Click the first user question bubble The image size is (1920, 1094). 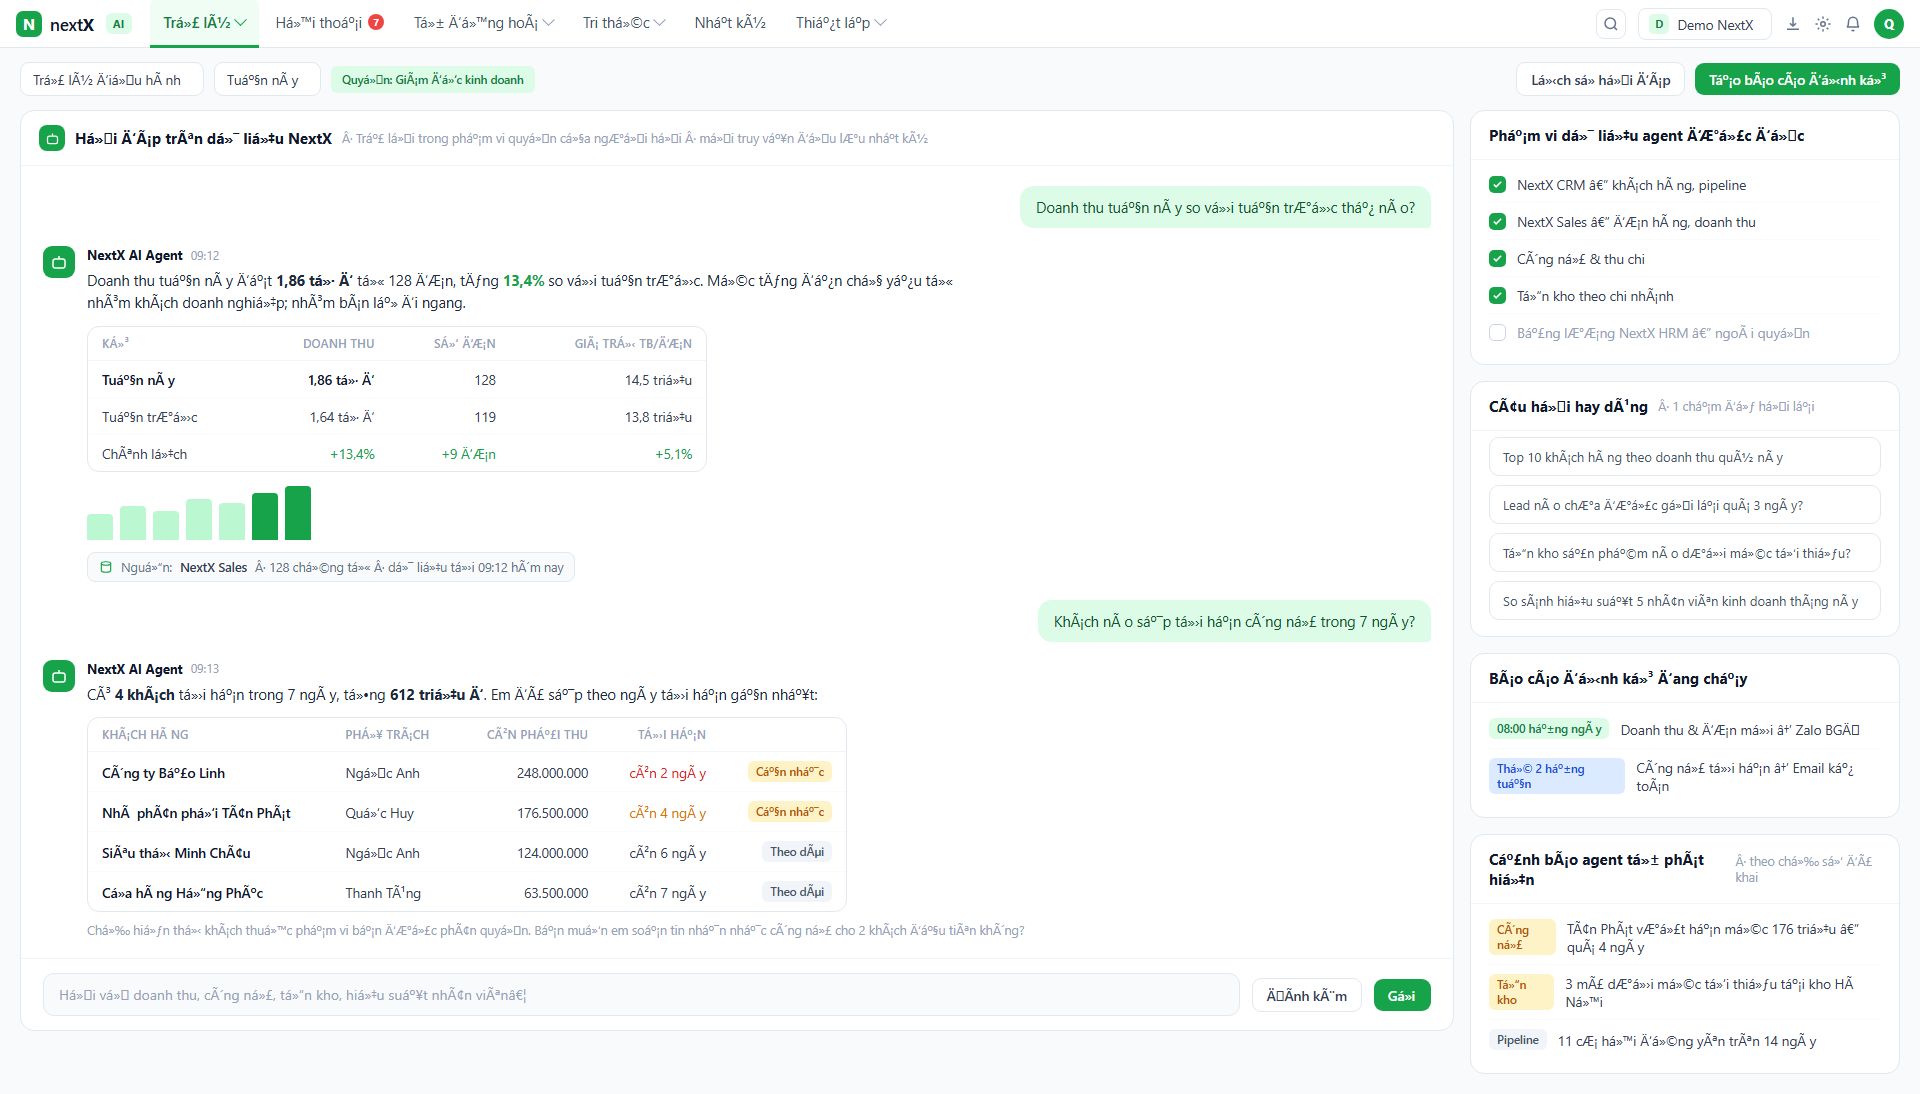[x=1225, y=208]
